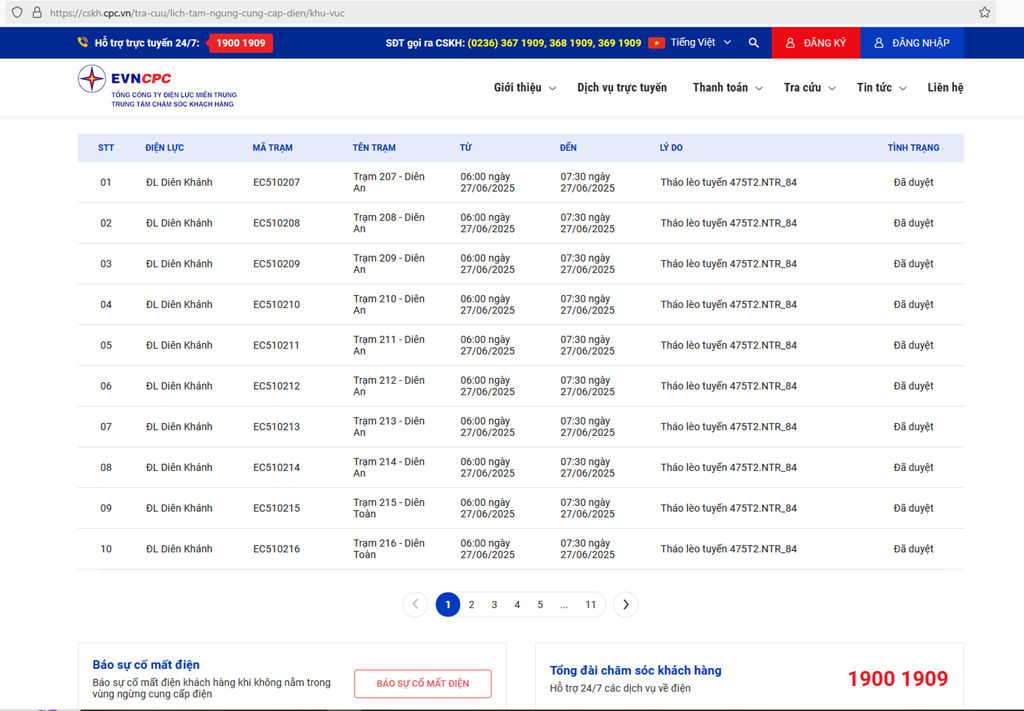Go to next page with right arrow
The height and width of the screenshot is (711, 1024).
point(626,605)
